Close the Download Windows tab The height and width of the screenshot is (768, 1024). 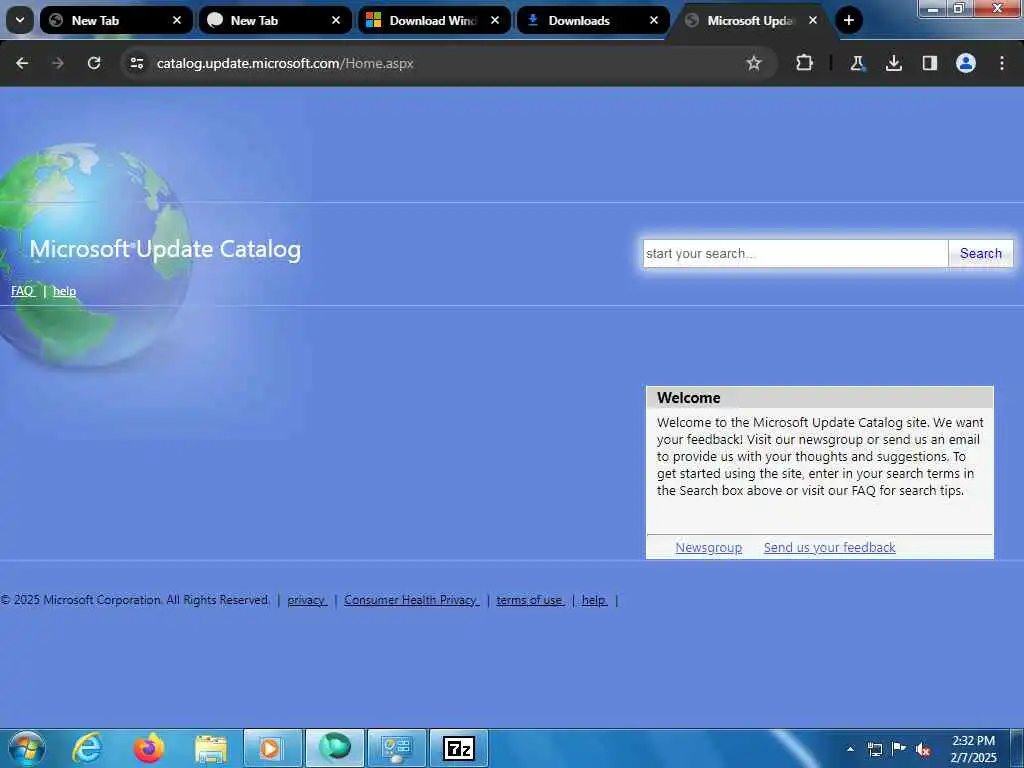[x=495, y=20]
